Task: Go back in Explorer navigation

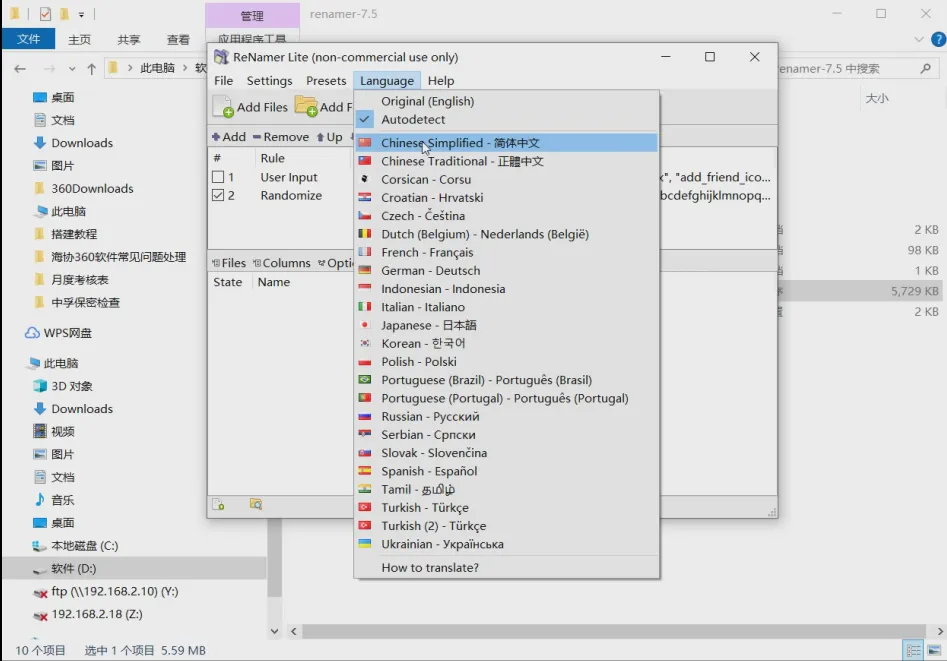Action: 20,69
